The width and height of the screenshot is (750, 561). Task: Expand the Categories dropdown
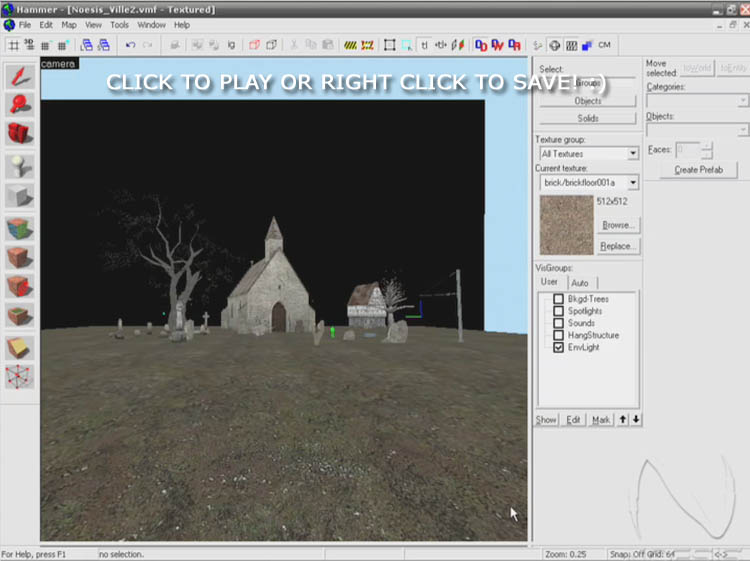pos(742,101)
